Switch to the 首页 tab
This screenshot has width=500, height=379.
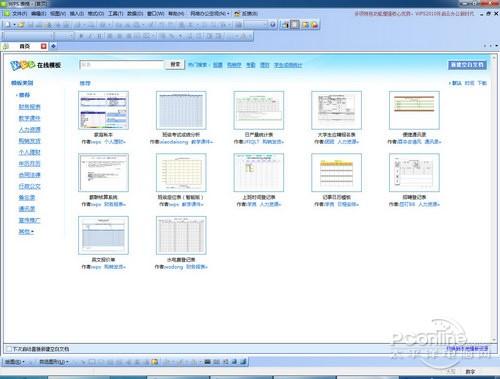click(x=25, y=46)
